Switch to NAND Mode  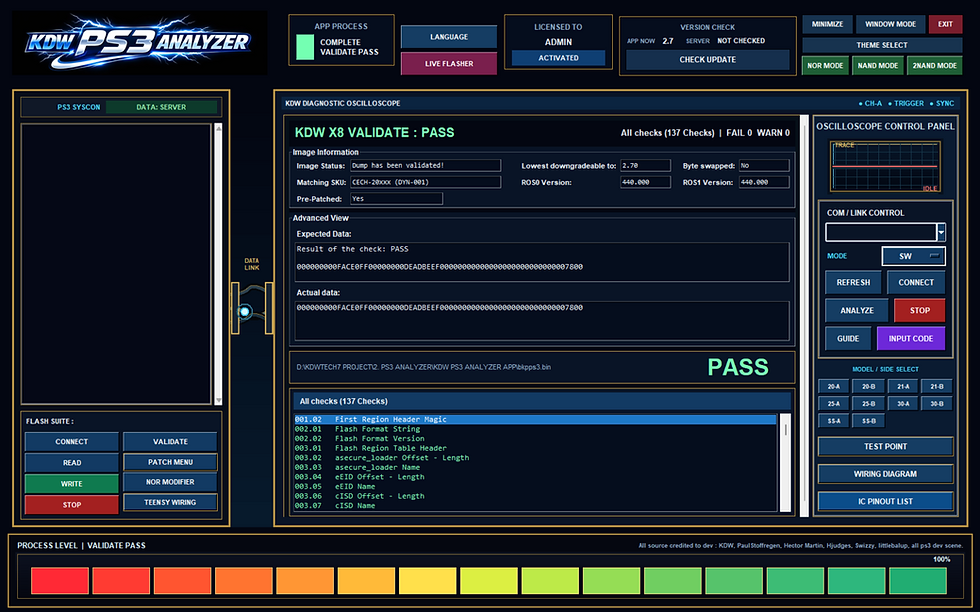pos(878,66)
